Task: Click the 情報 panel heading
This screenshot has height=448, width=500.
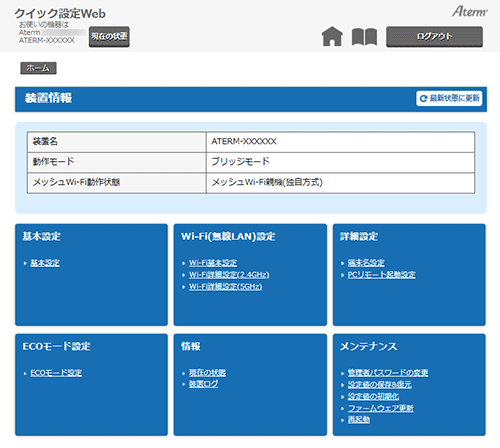Action: 191,347
